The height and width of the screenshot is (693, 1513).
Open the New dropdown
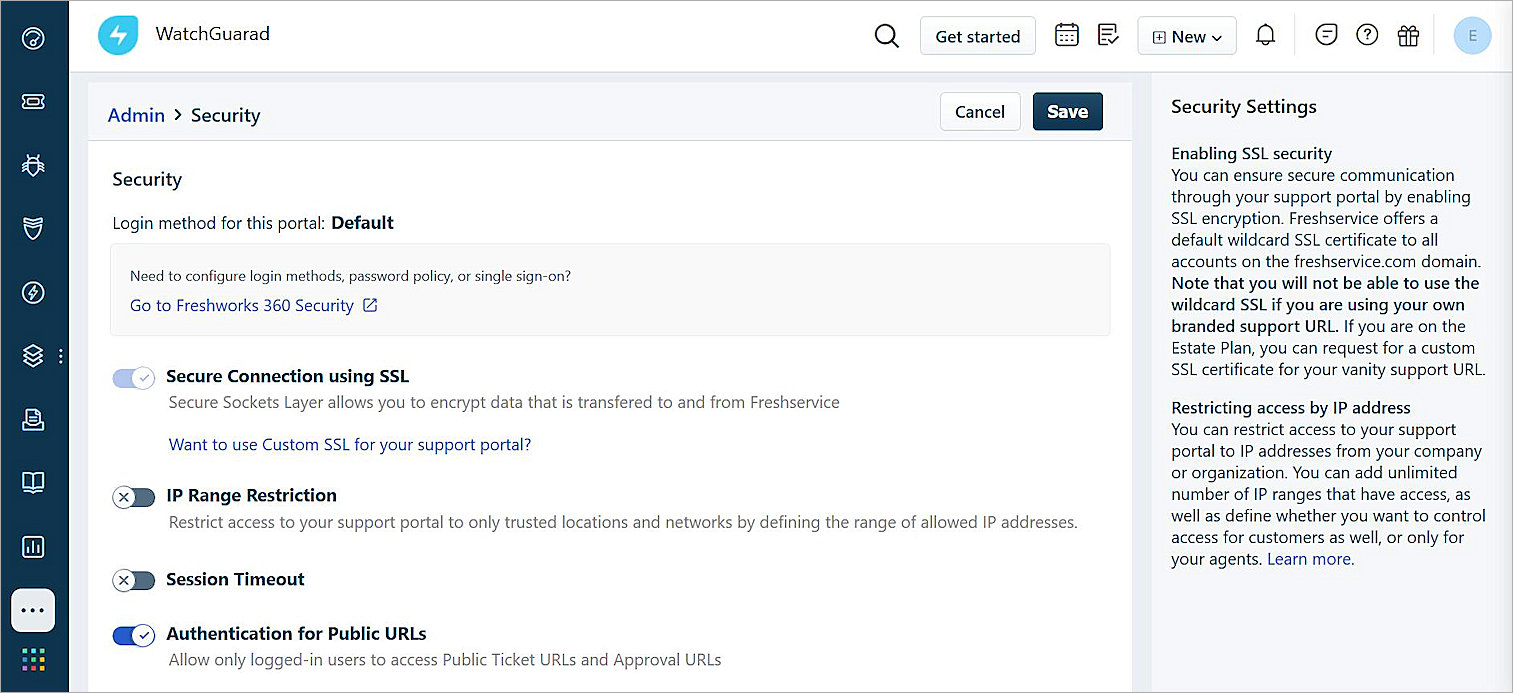point(1186,35)
